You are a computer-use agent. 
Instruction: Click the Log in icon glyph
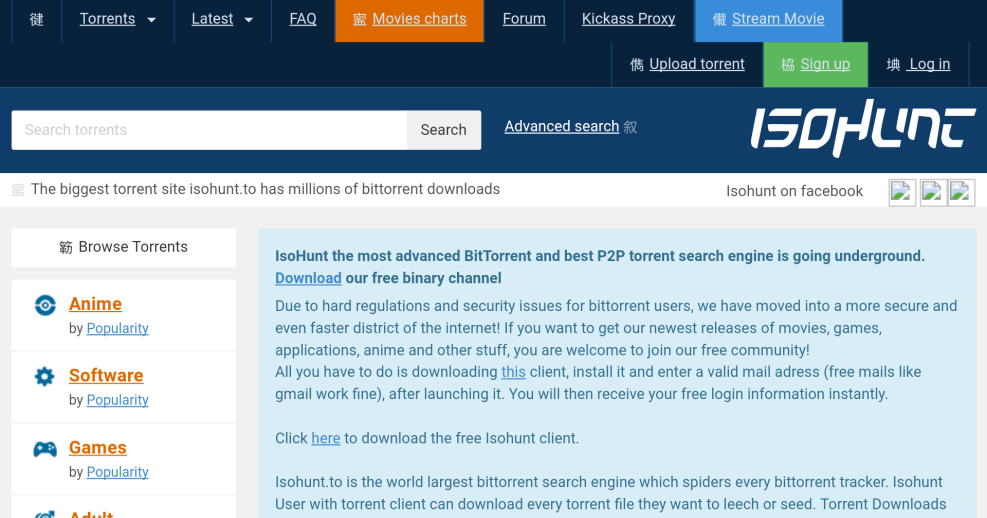(x=893, y=65)
